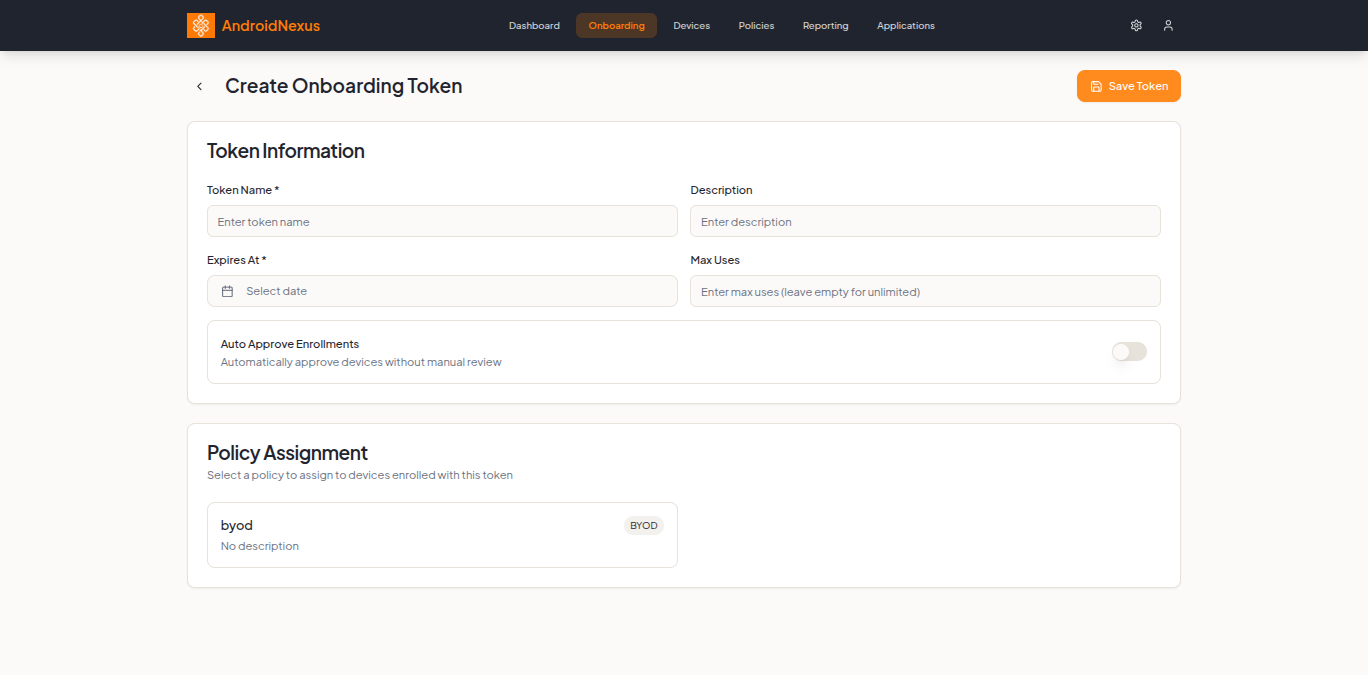Click the calendar icon in Expires At field
The height and width of the screenshot is (675, 1368).
[x=228, y=290]
